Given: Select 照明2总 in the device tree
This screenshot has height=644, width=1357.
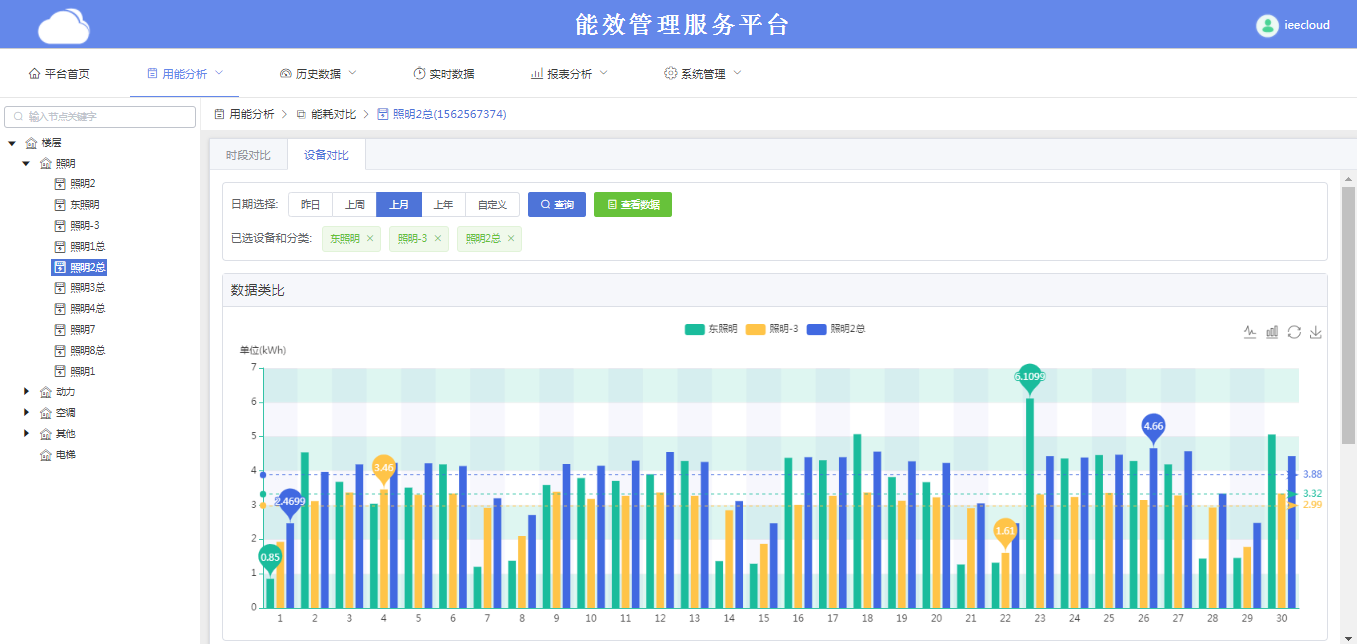Looking at the screenshot, I should pos(79,268).
